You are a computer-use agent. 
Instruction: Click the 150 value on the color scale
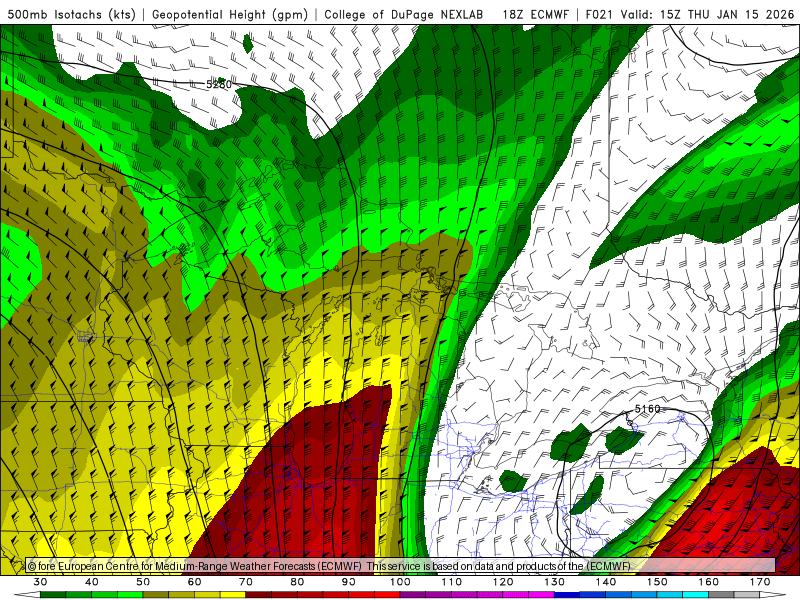point(657,582)
